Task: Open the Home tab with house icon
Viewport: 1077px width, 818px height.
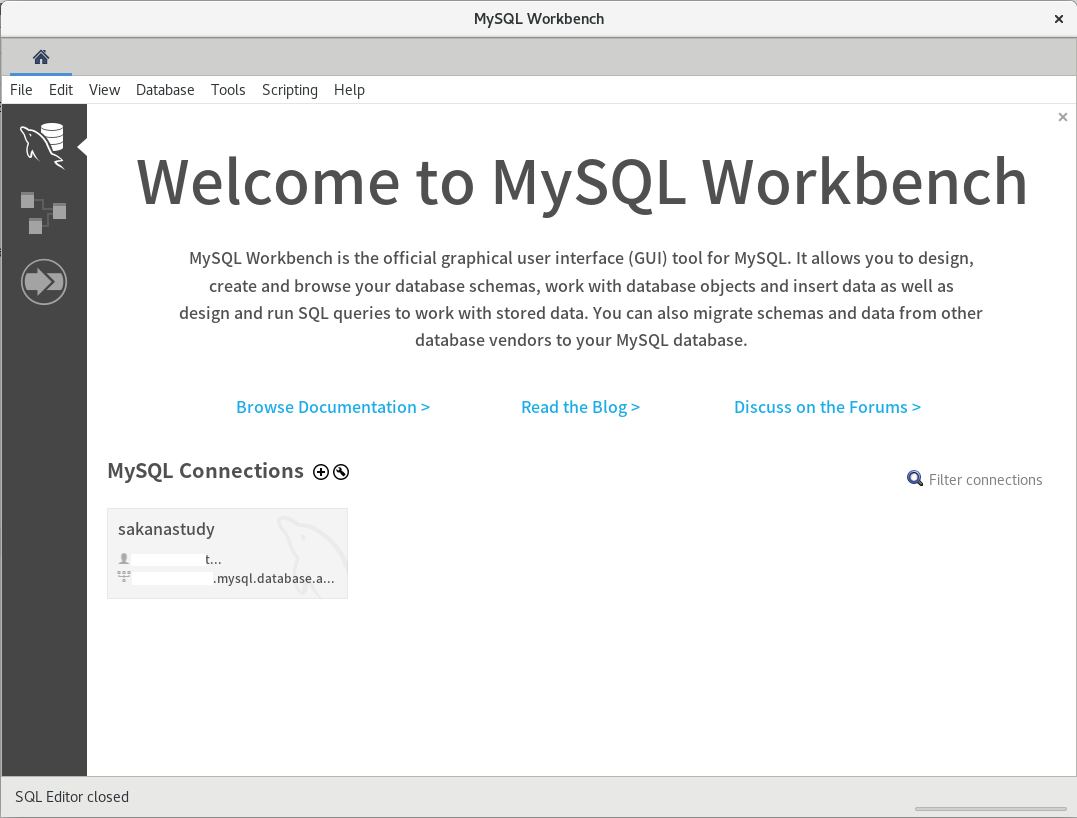Action: click(41, 57)
